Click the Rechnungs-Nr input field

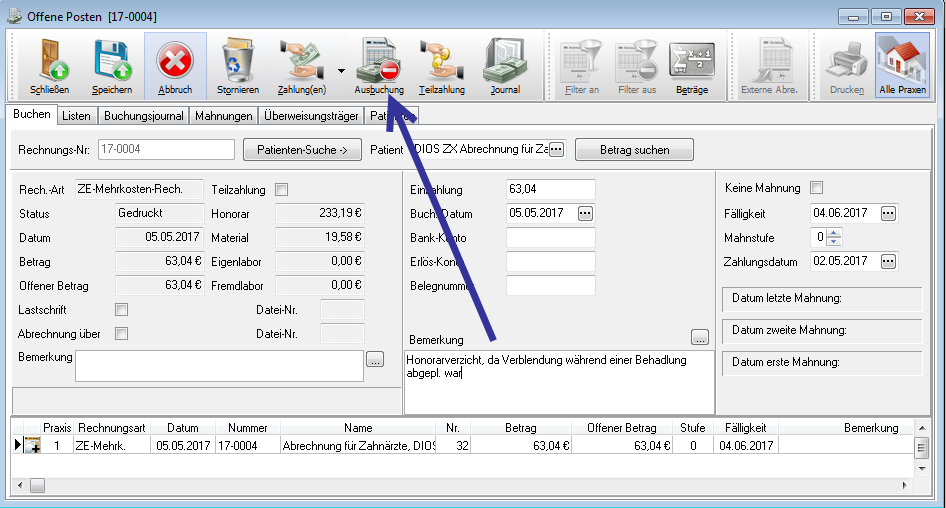click(166, 149)
